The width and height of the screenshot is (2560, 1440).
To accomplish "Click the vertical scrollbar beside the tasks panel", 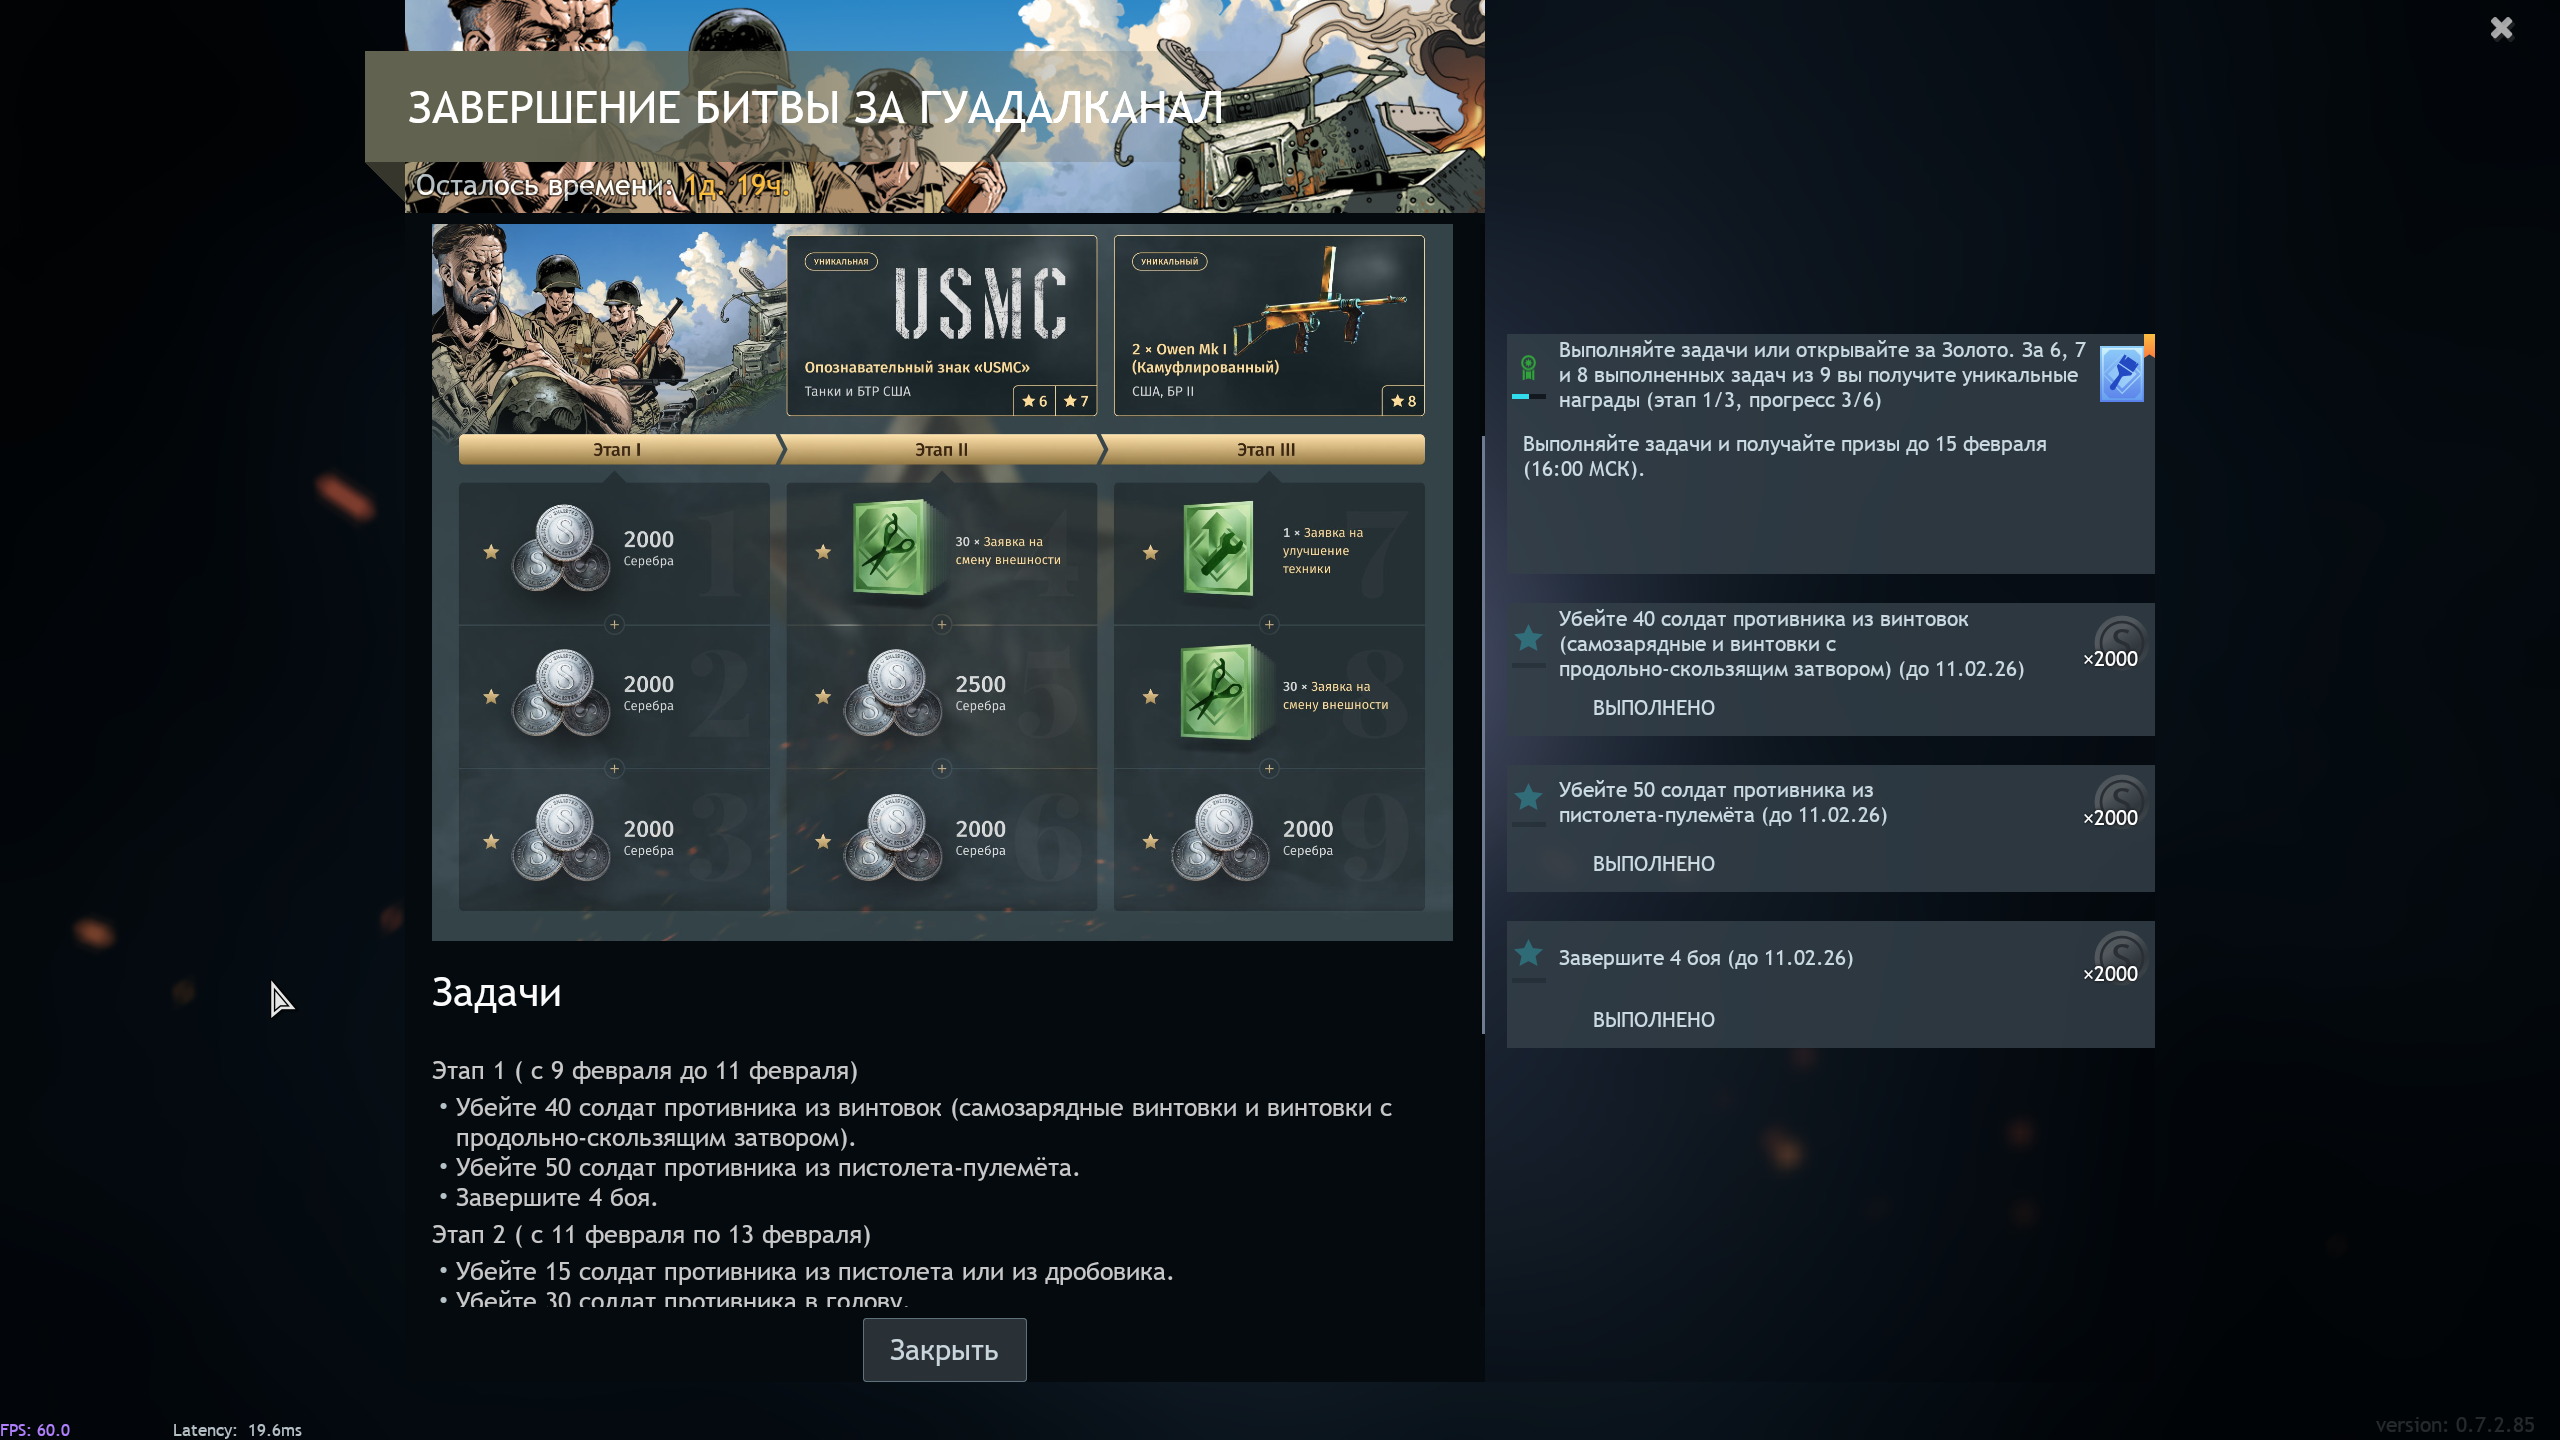I will tap(1483, 735).
